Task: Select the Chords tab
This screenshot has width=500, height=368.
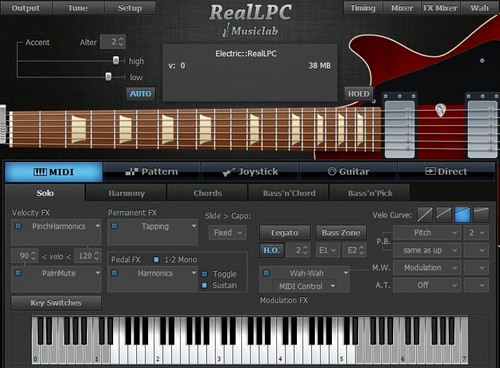Action: click(207, 193)
